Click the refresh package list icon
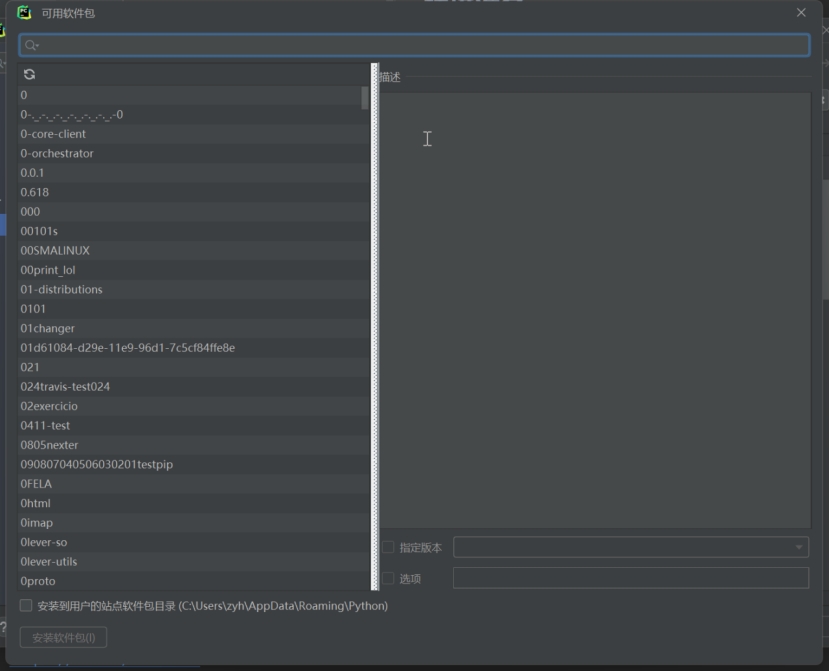830x671 pixels. (29, 74)
